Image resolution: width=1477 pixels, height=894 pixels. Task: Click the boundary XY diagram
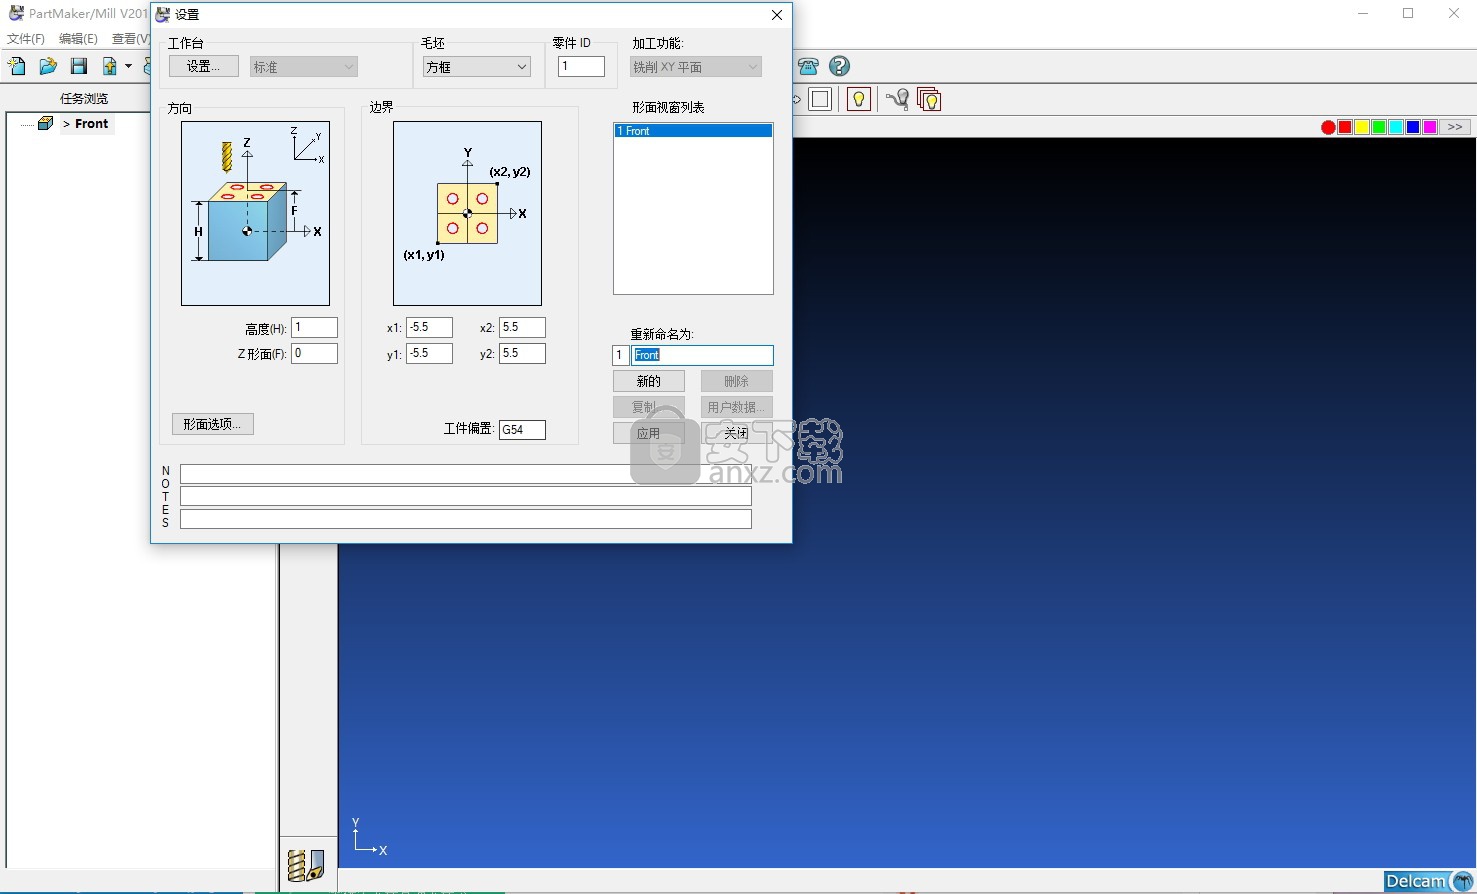click(468, 214)
